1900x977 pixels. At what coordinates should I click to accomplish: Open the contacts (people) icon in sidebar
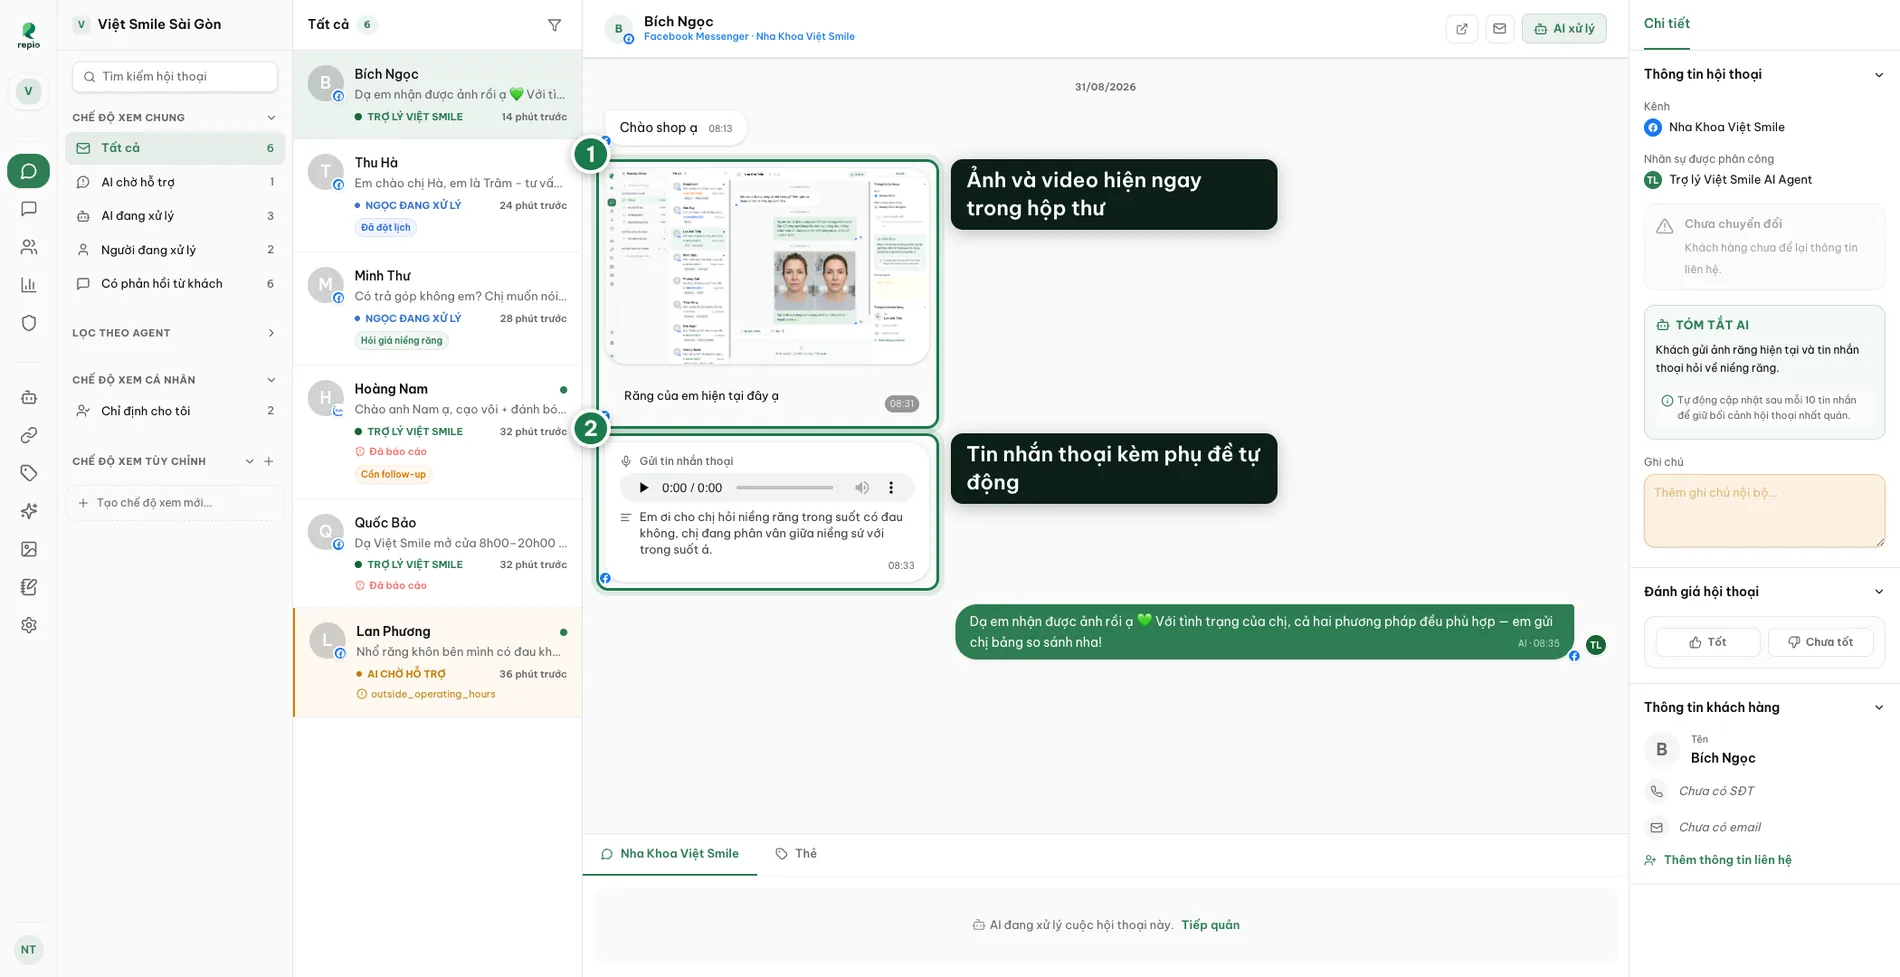coord(29,247)
